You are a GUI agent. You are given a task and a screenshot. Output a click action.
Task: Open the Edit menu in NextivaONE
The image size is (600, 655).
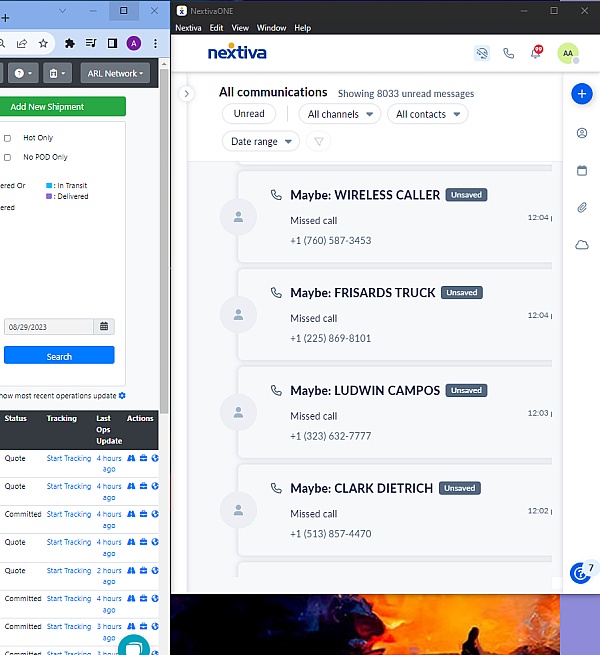pyautogui.click(x=216, y=28)
